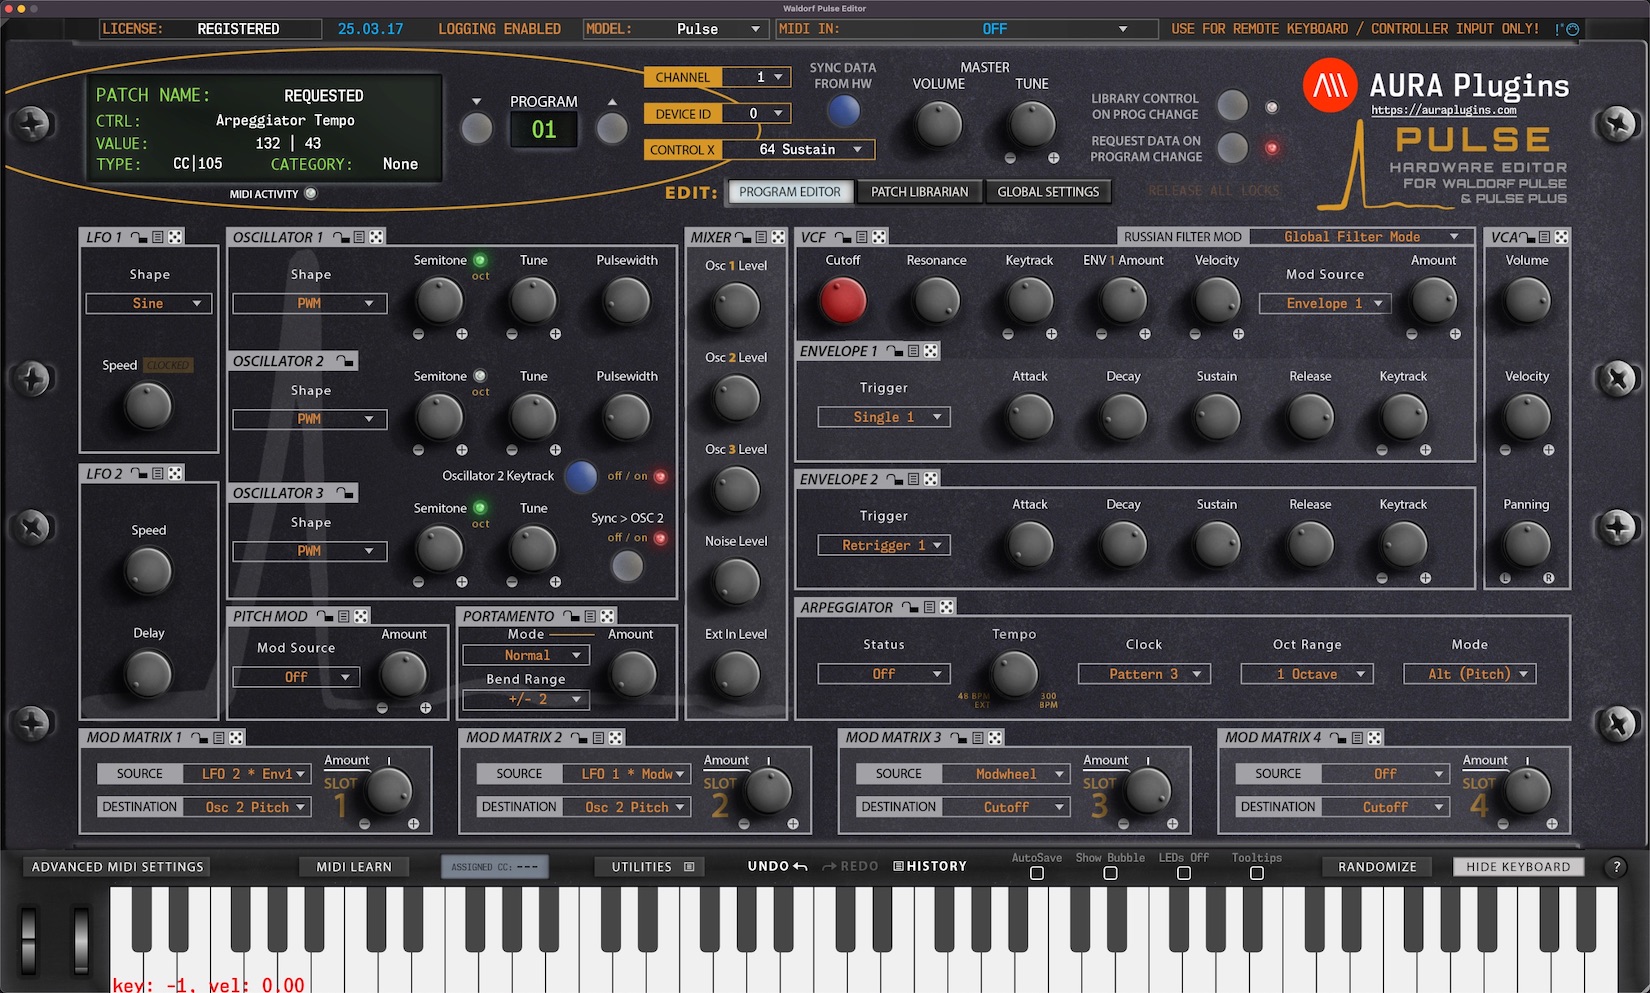Toggle Request Data On Program Change
Screen dimensions: 1650x993
[1232, 148]
